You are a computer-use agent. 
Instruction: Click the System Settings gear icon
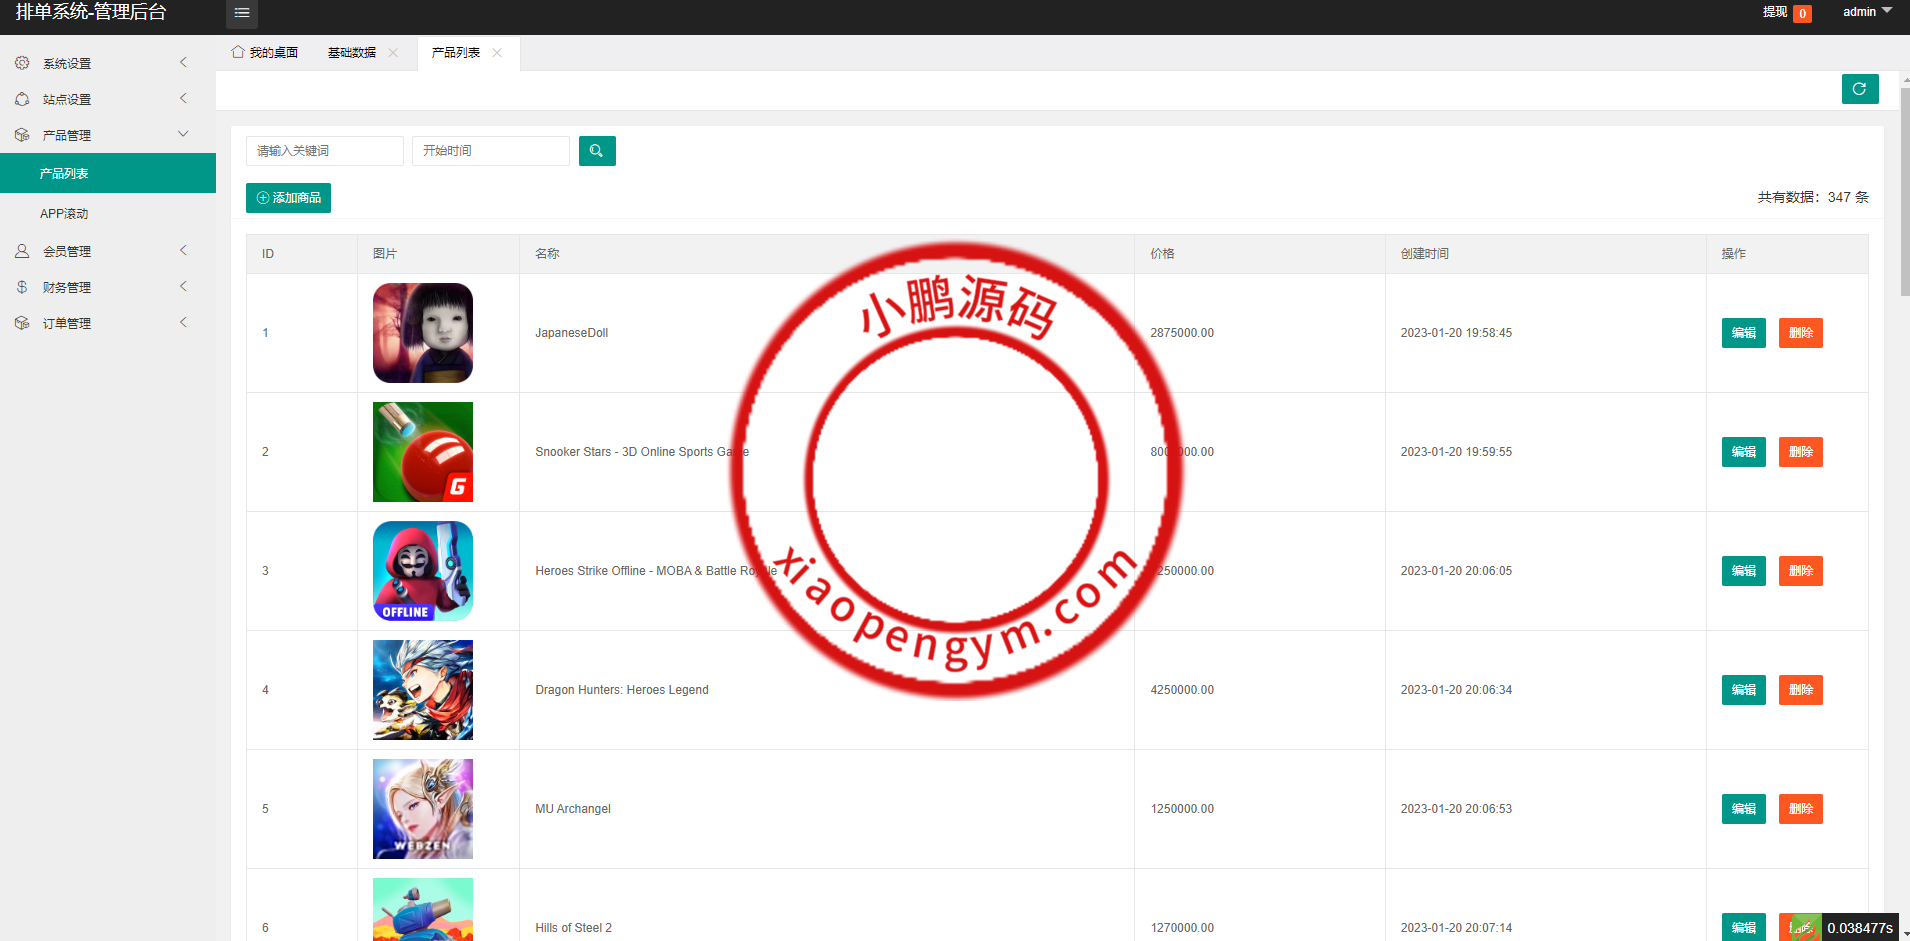pyautogui.click(x=22, y=63)
